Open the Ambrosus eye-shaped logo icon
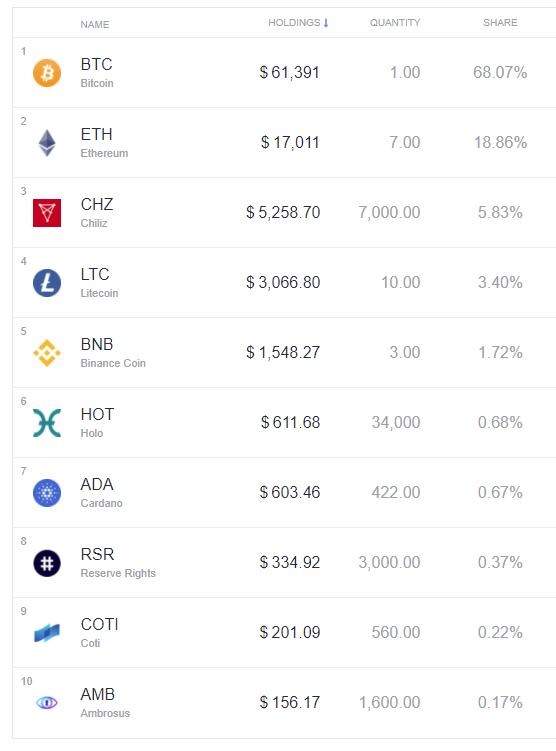Viewport: 556px width, 751px height. 47,703
